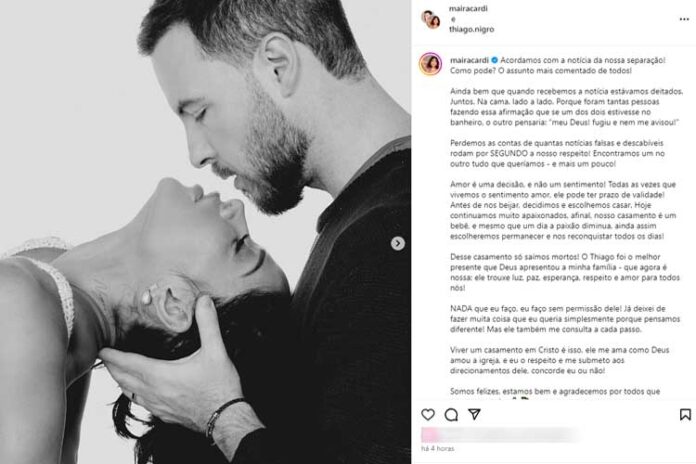Open the mairacardi profile link in the header
The image size is (696, 464).
pos(468,8)
